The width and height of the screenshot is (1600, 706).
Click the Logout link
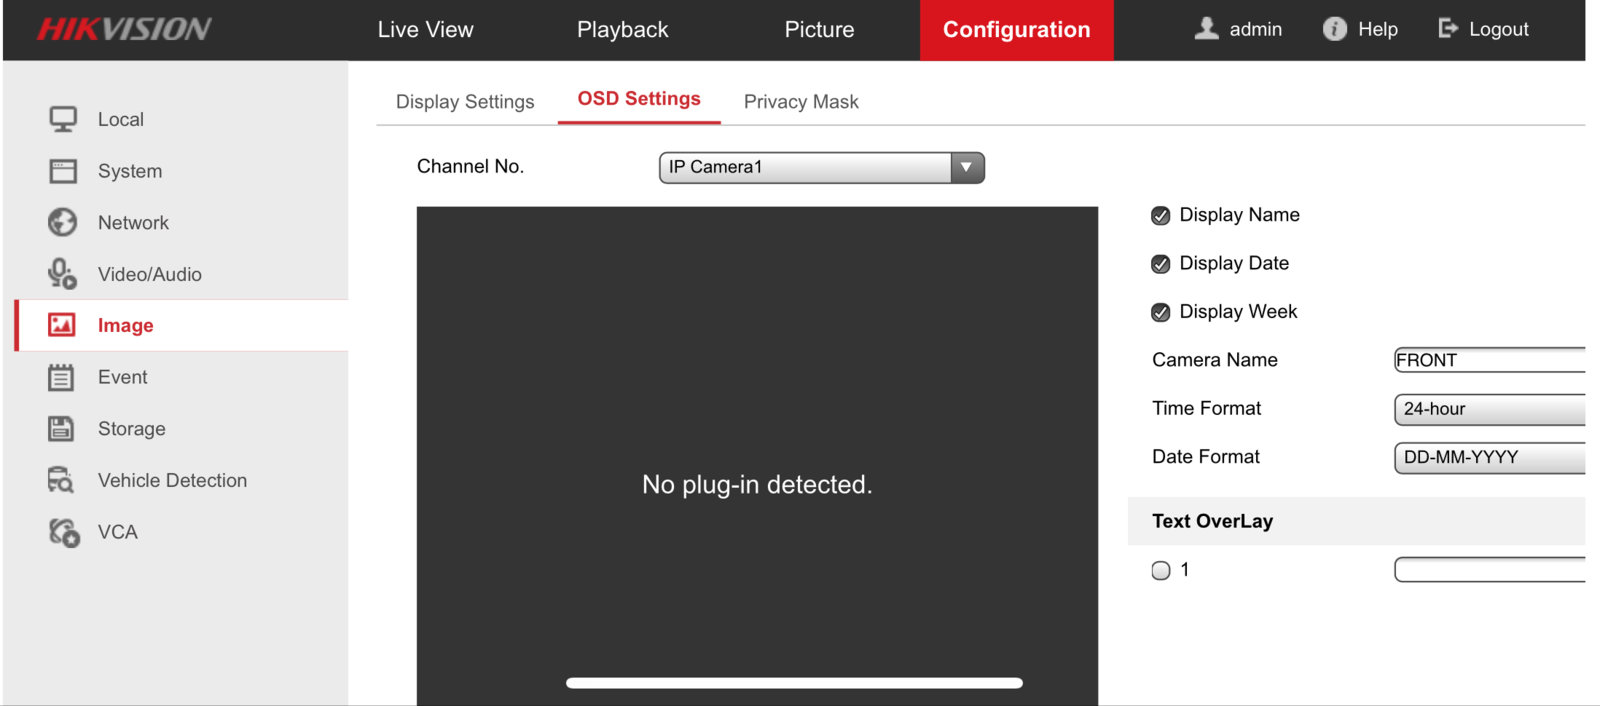[x=1484, y=29]
